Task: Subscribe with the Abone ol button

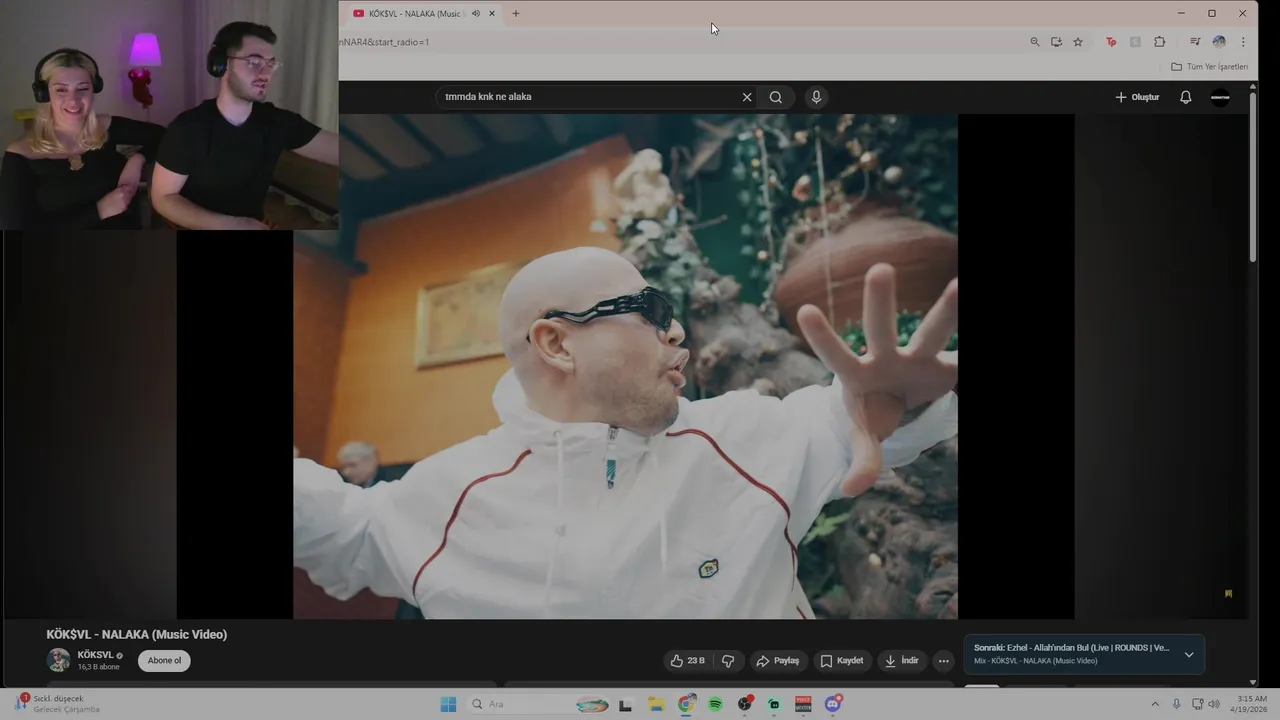Action: (x=164, y=661)
